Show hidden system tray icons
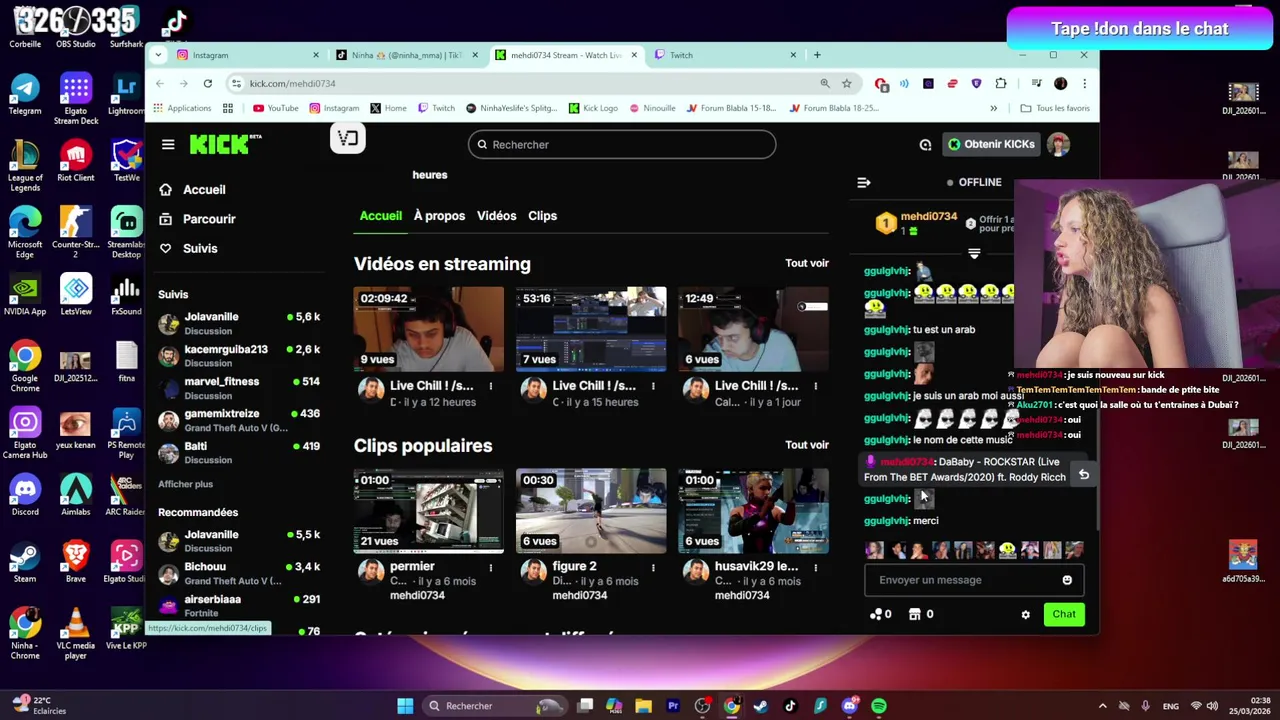Screen dimensions: 1280x720 coord(1102,706)
